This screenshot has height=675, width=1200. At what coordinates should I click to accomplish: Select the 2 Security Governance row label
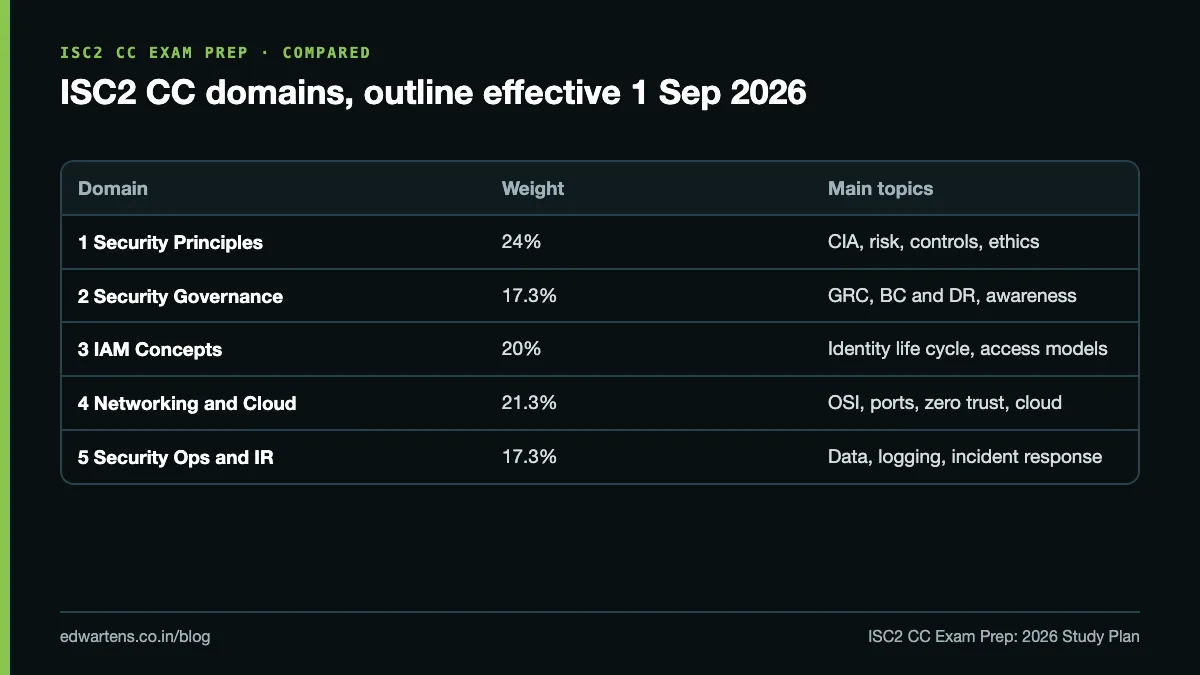pos(180,296)
